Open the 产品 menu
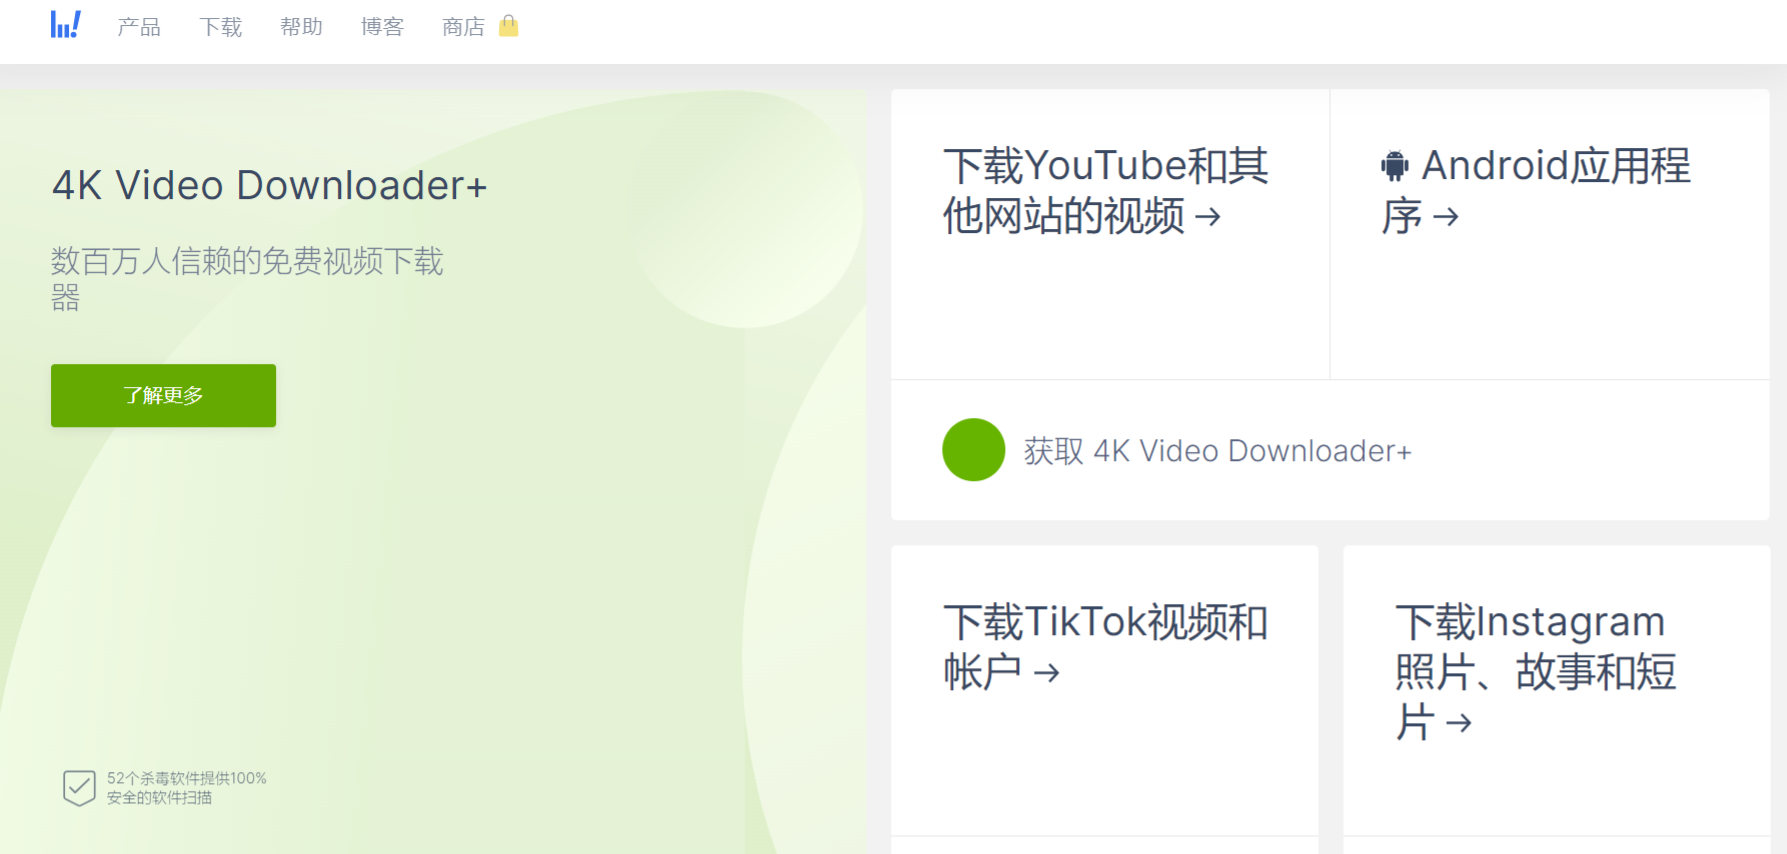 click(x=139, y=27)
